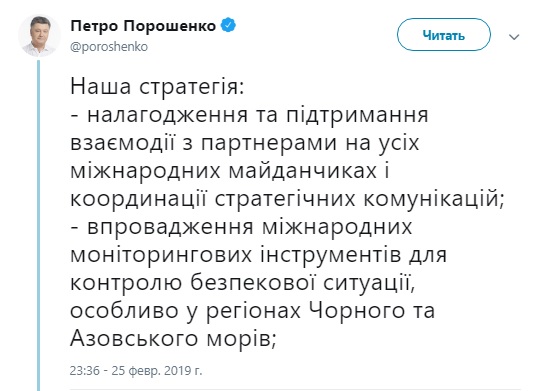
Task: Click the tweet line 'Наша стратегія:'
Action: [157, 87]
